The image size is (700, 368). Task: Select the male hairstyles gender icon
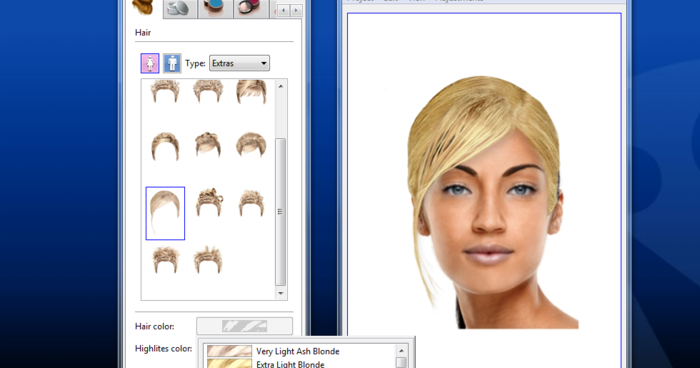coord(172,63)
